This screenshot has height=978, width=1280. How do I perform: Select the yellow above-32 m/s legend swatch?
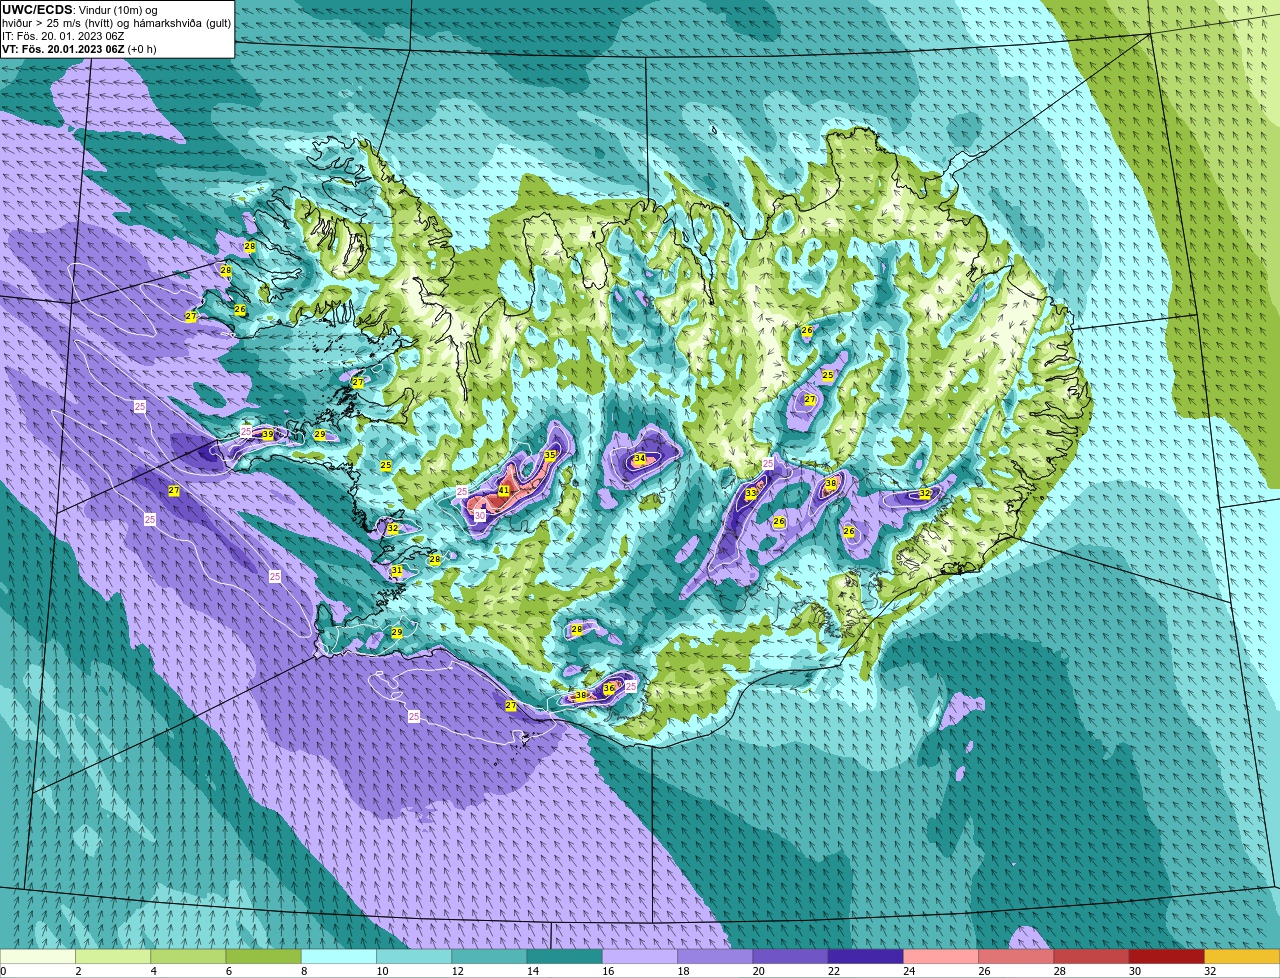[x=1242, y=956]
